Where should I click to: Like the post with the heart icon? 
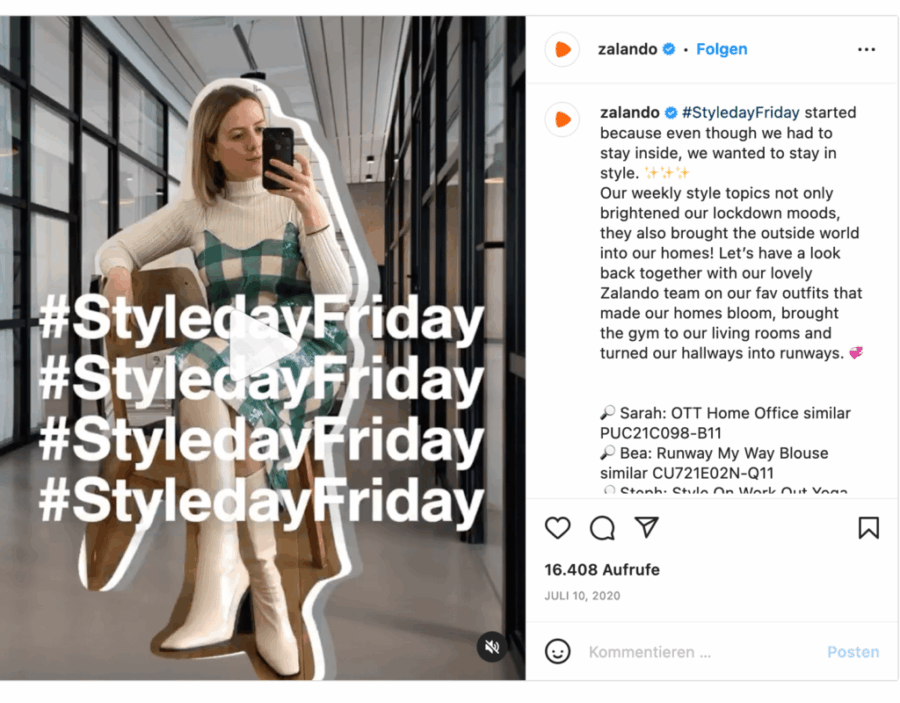[x=557, y=528]
